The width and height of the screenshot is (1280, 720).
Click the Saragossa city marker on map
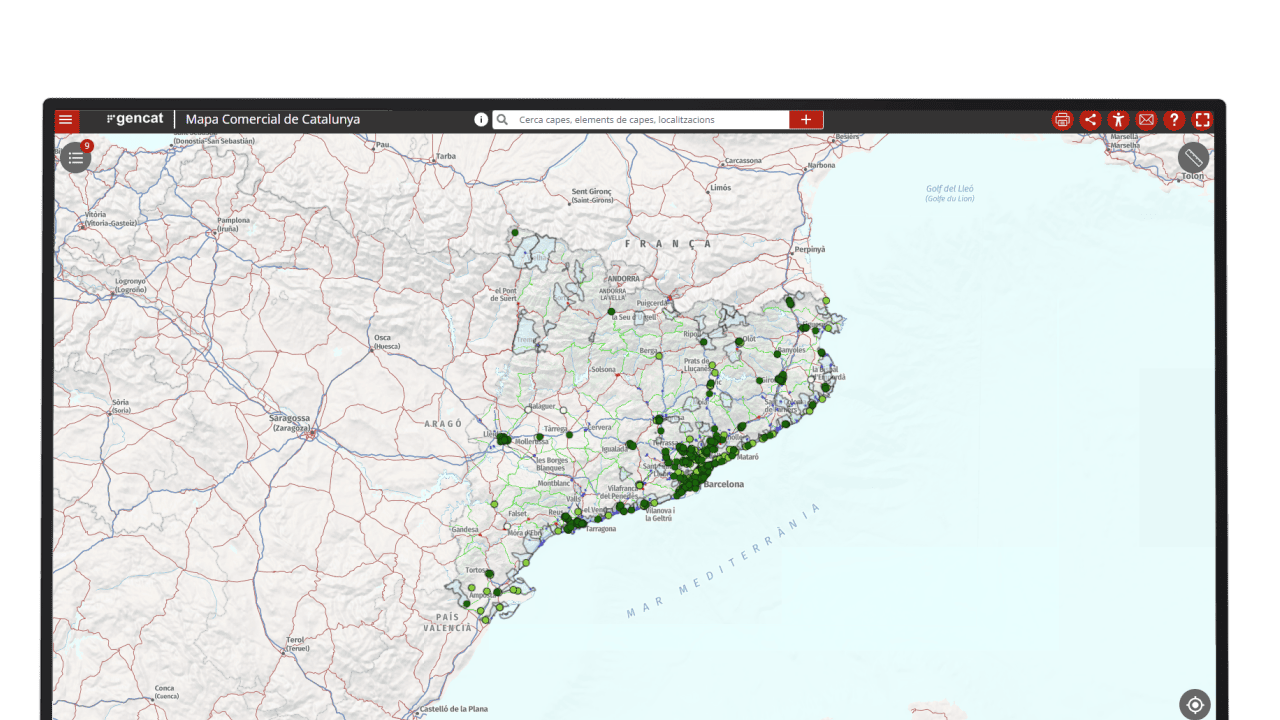(x=312, y=434)
